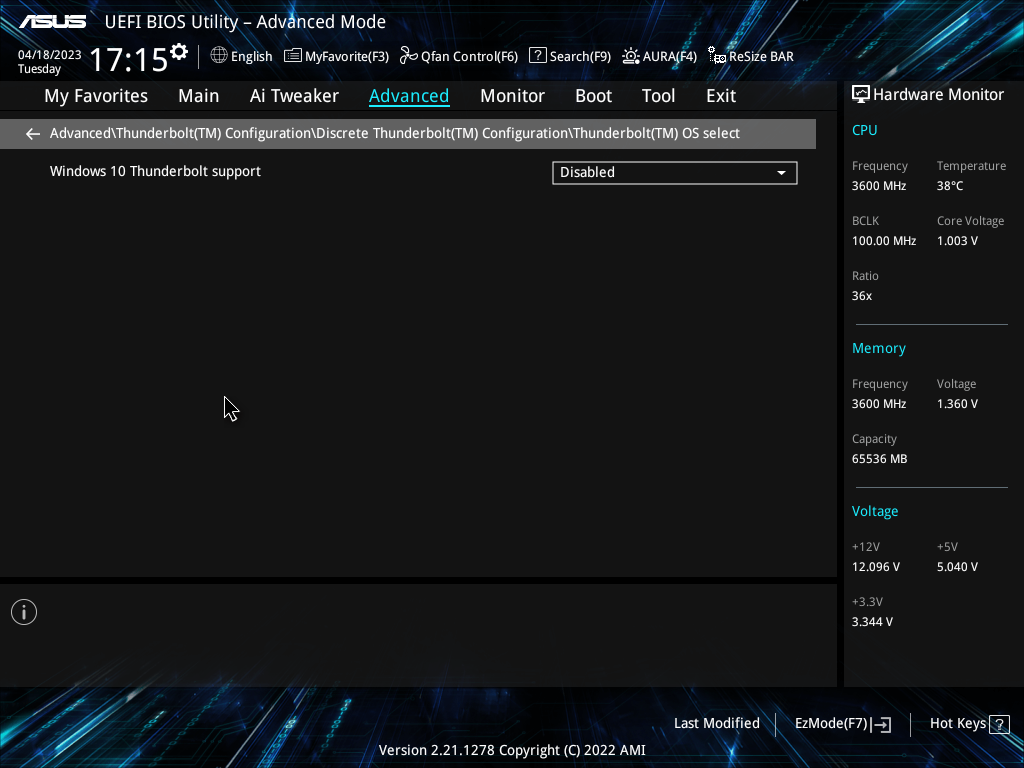Image resolution: width=1024 pixels, height=768 pixels.
Task: Open AURA(F4) text
Action: click(x=669, y=57)
